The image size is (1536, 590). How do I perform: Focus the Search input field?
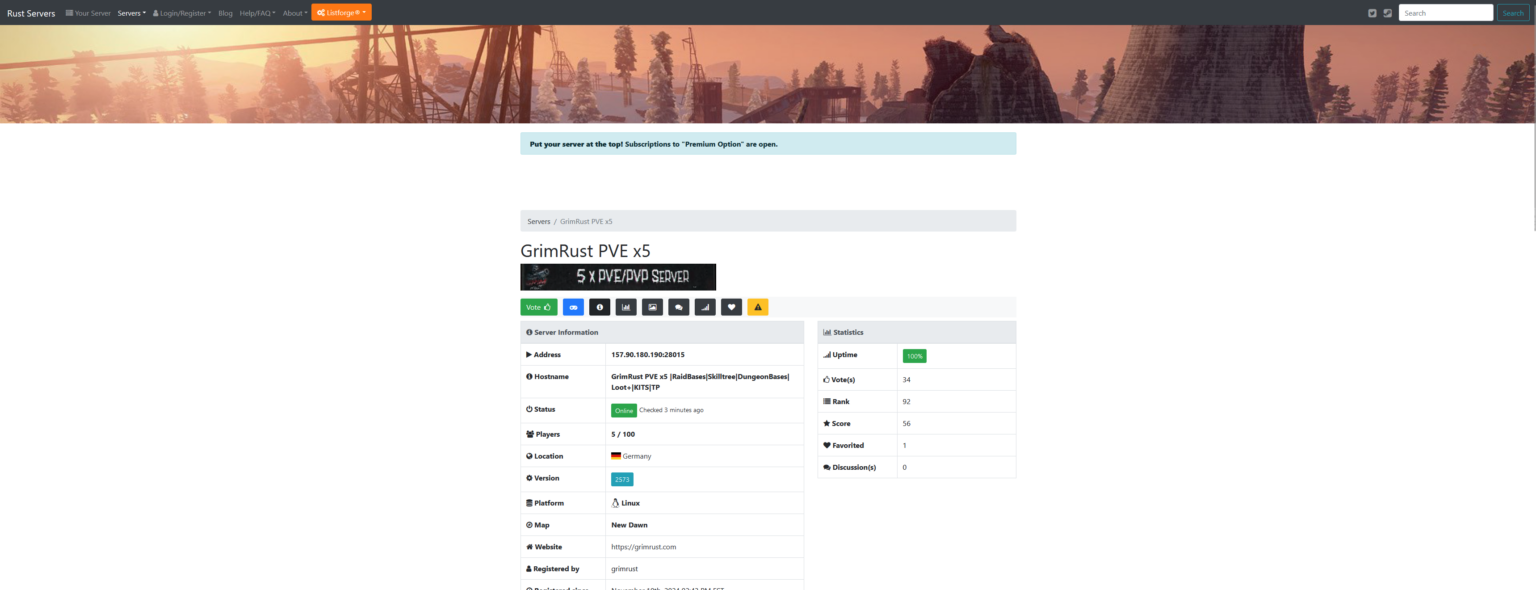tap(1445, 13)
